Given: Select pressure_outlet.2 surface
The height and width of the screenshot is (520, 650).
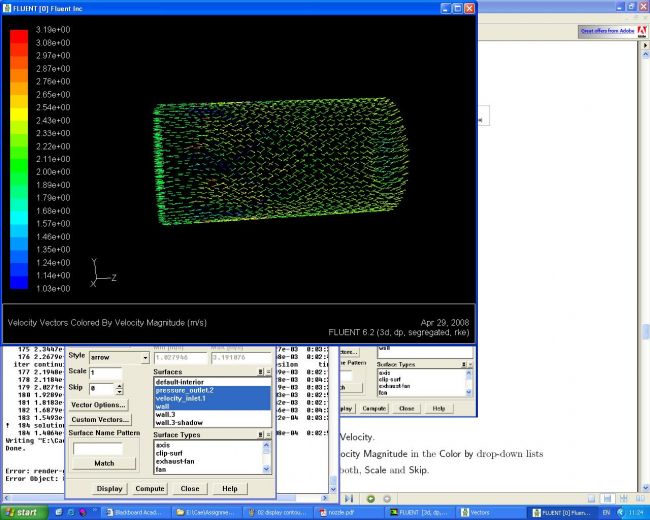Looking at the screenshot, I should pos(212,390).
